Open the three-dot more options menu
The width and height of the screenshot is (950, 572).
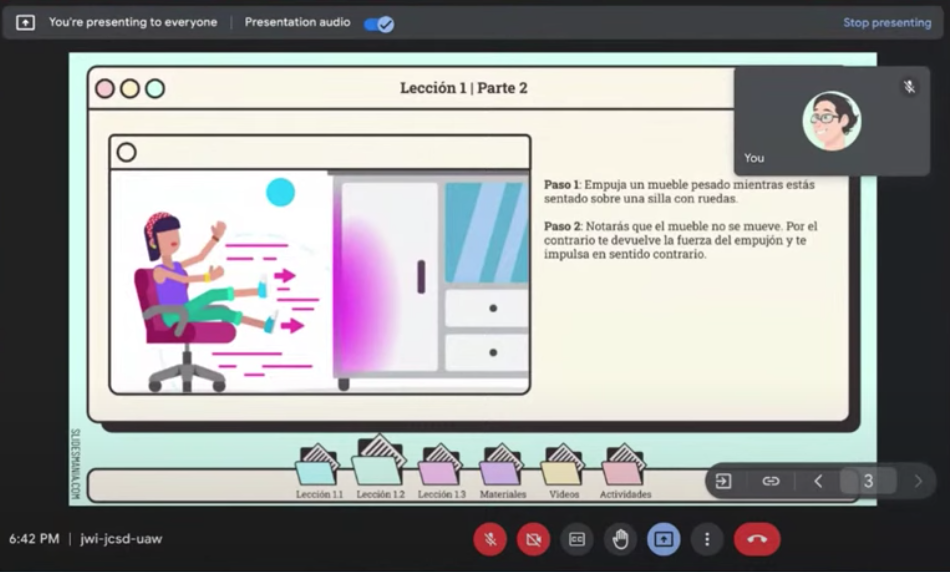(707, 540)
